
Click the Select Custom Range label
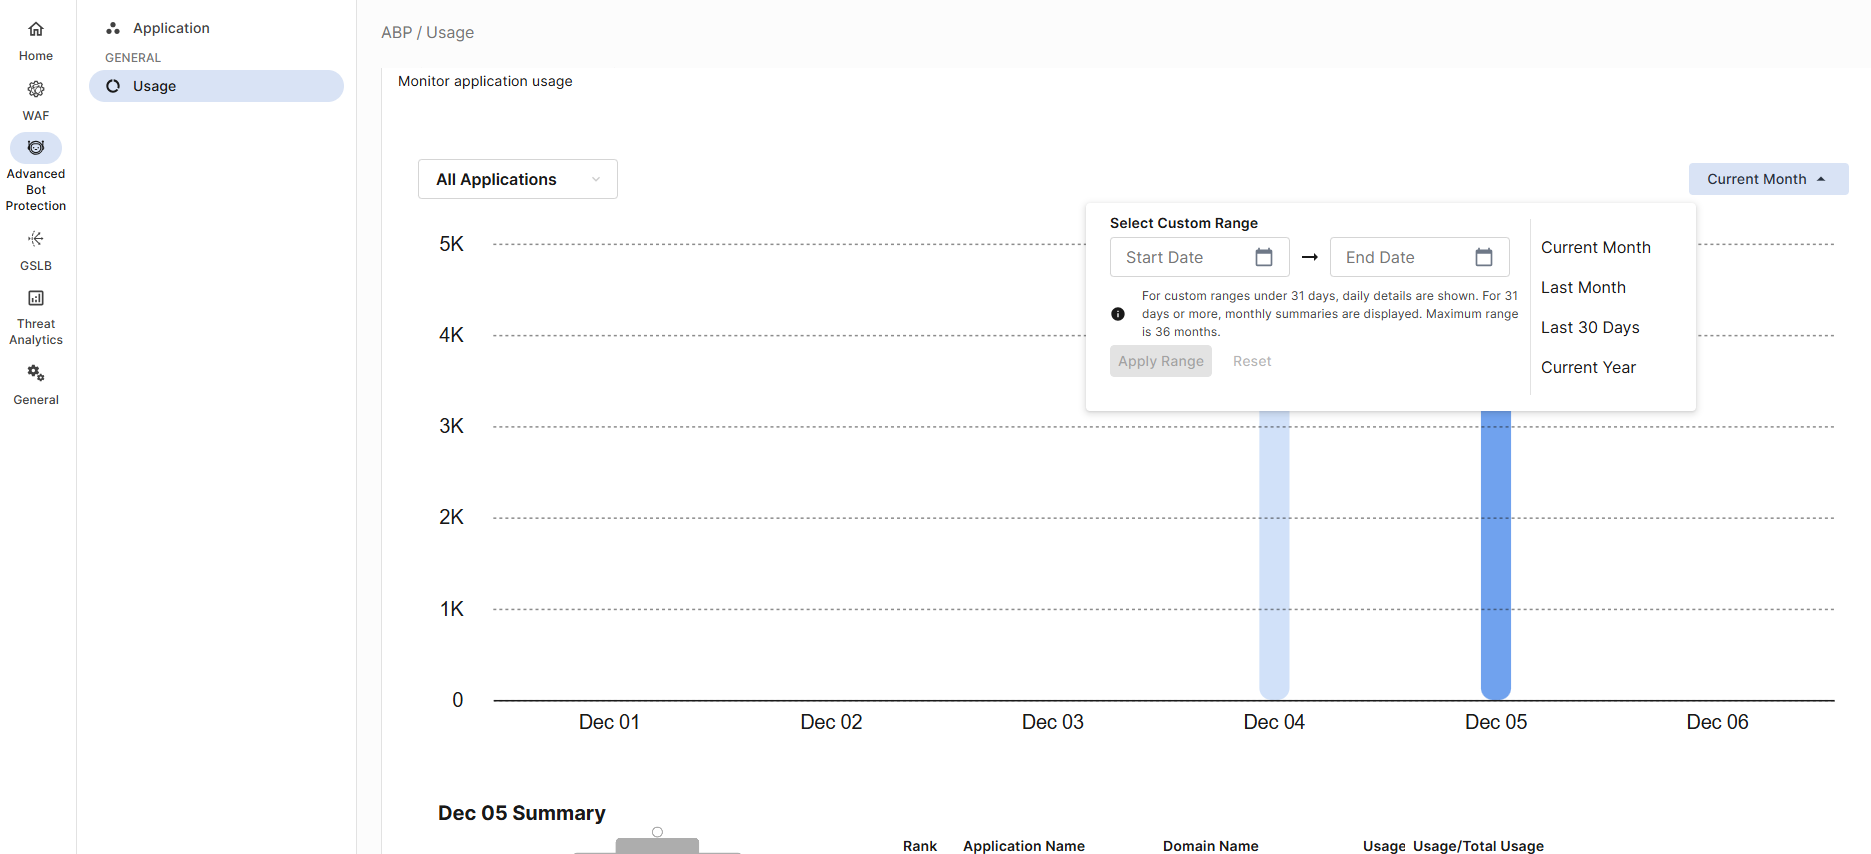coord(1184,223)
